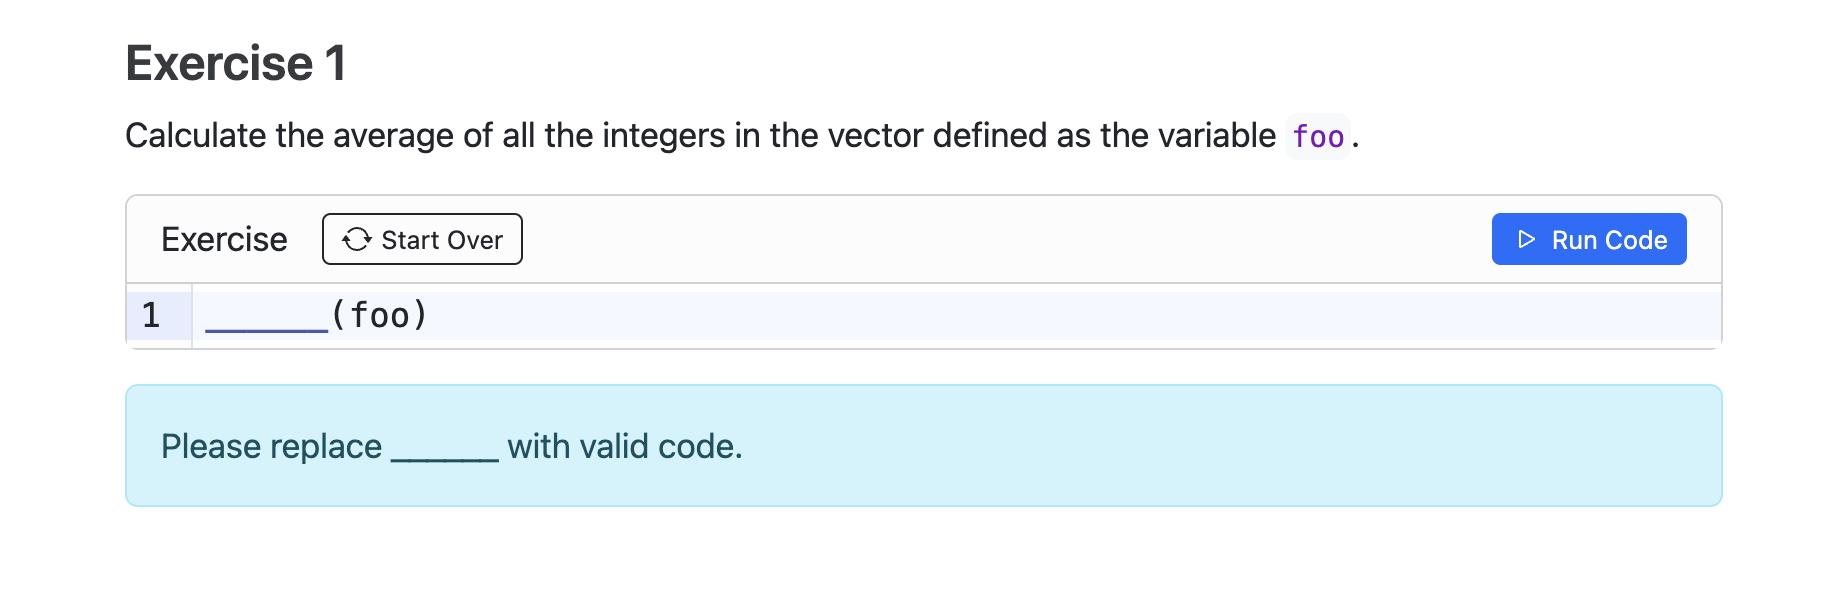Viewport: 1840px width, 606px height.
Task: Click the Please replace feedback text
Action: tap(272, 445)
